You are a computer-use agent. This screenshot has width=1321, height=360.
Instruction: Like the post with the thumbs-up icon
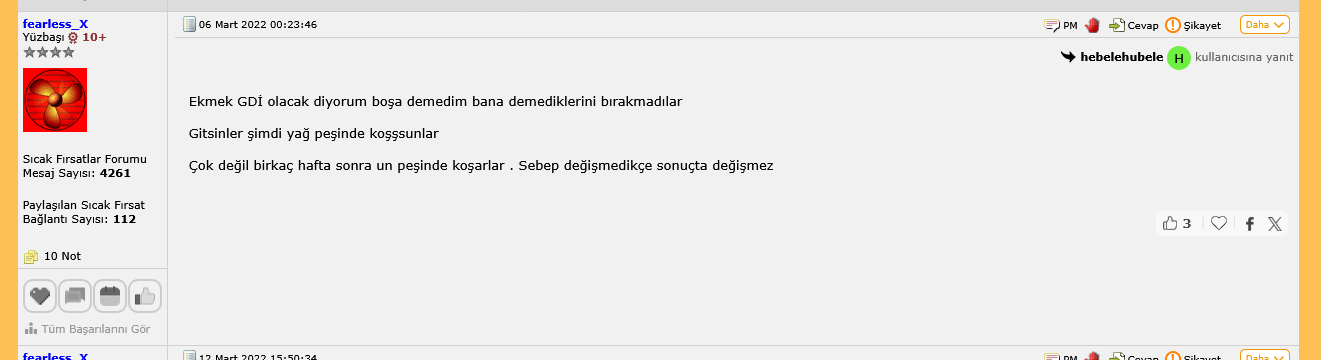(x=1177, y=224)
